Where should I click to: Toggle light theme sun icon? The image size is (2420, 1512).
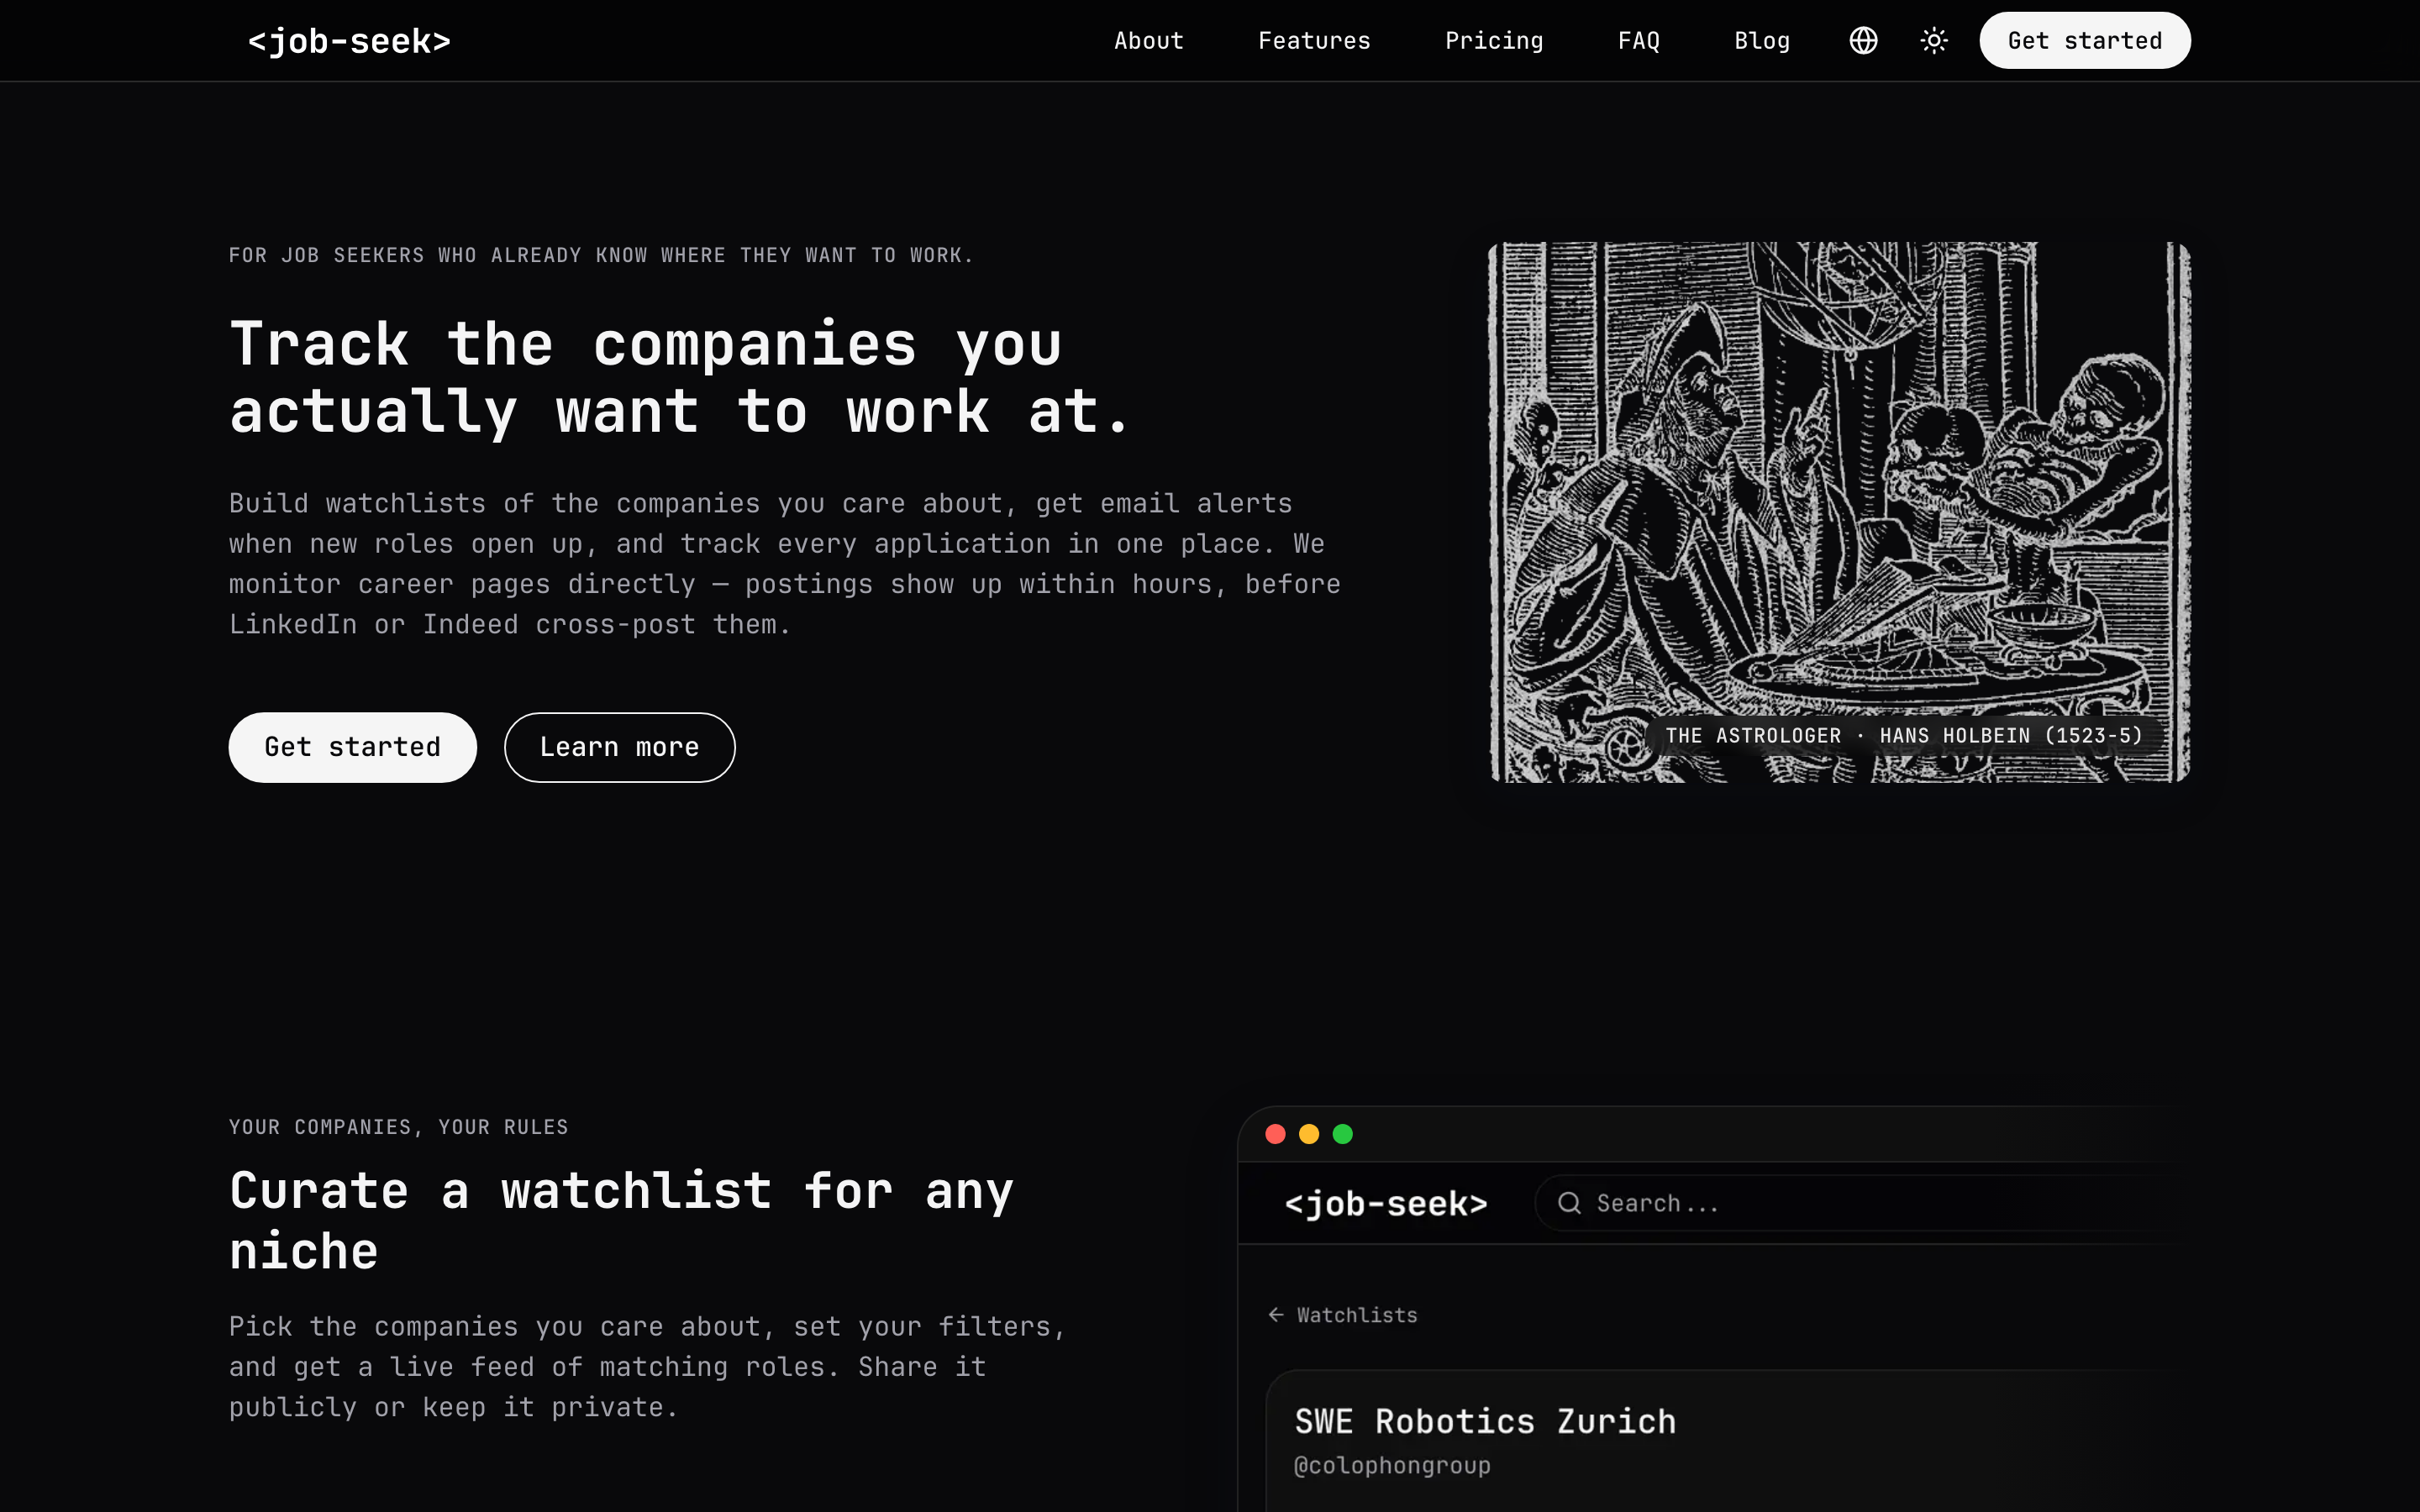click(1934, 41)
